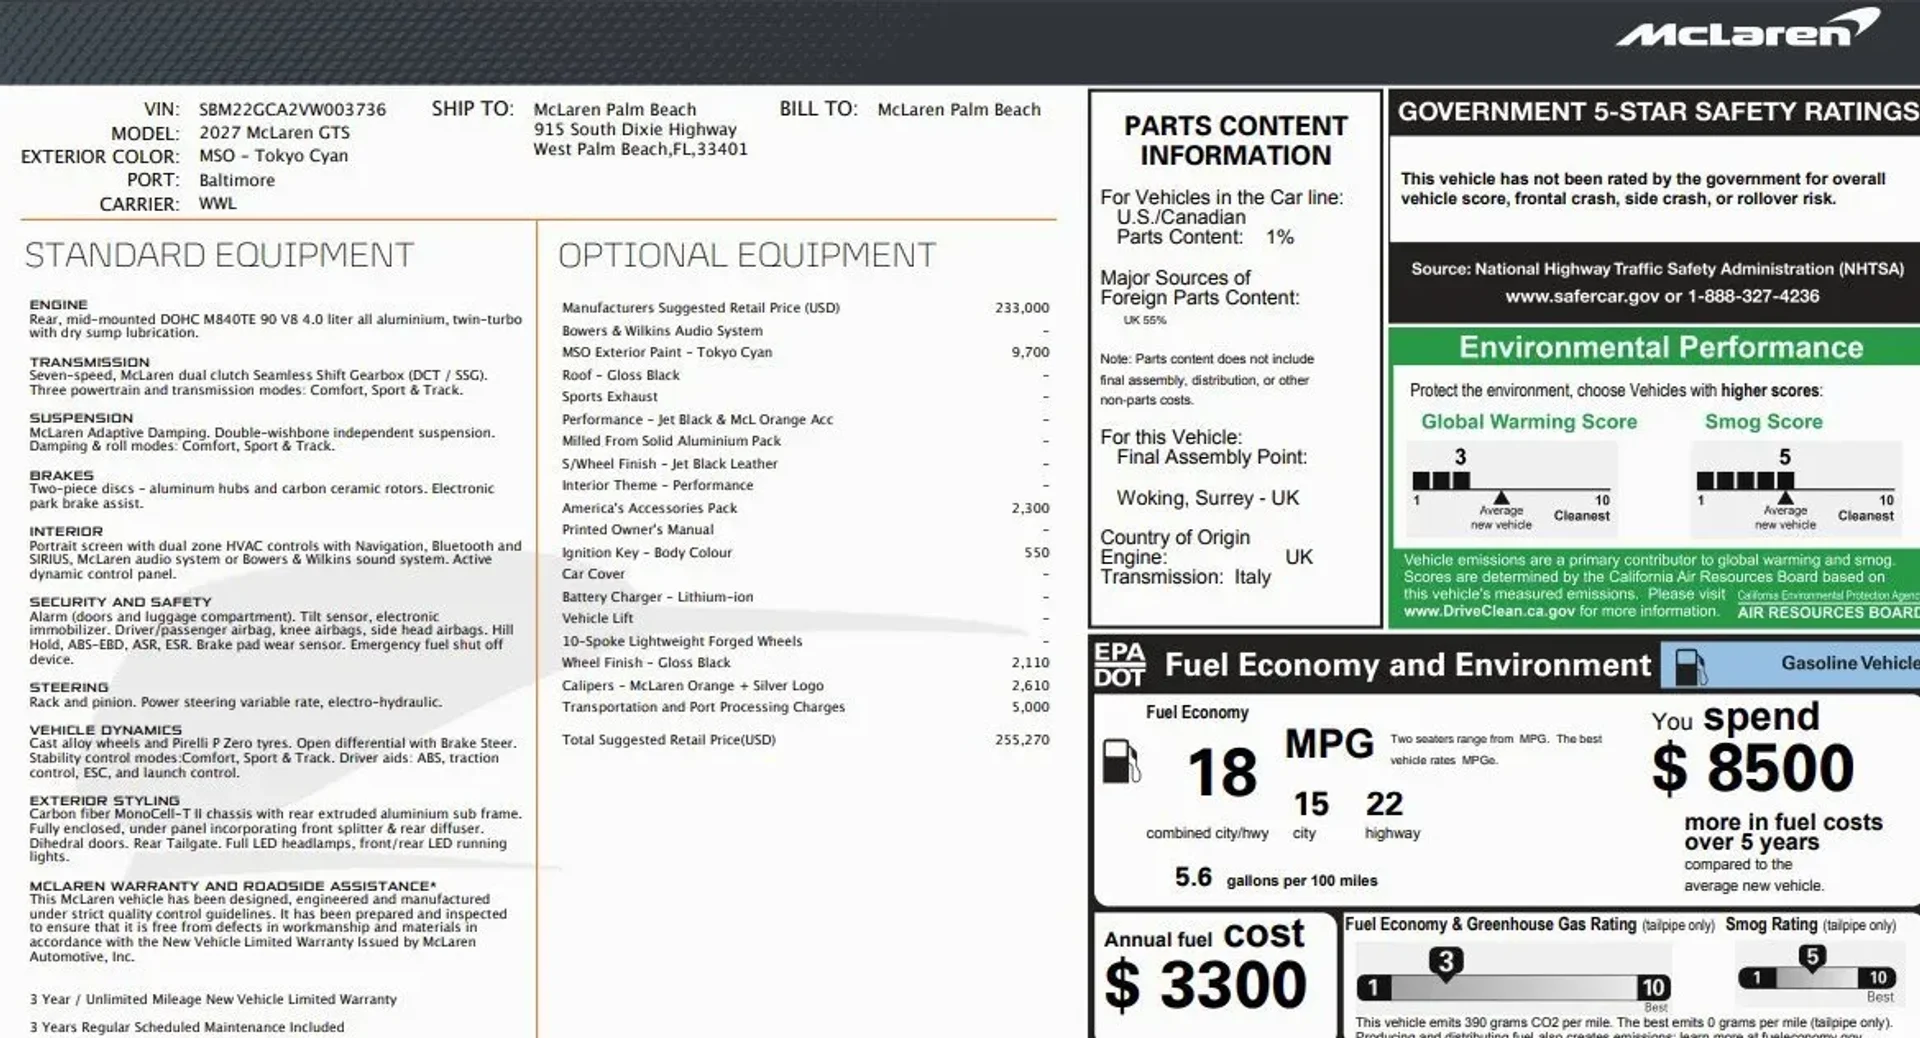Click the 9,700 Tokyo Cyan paint price

point(1030,352)
